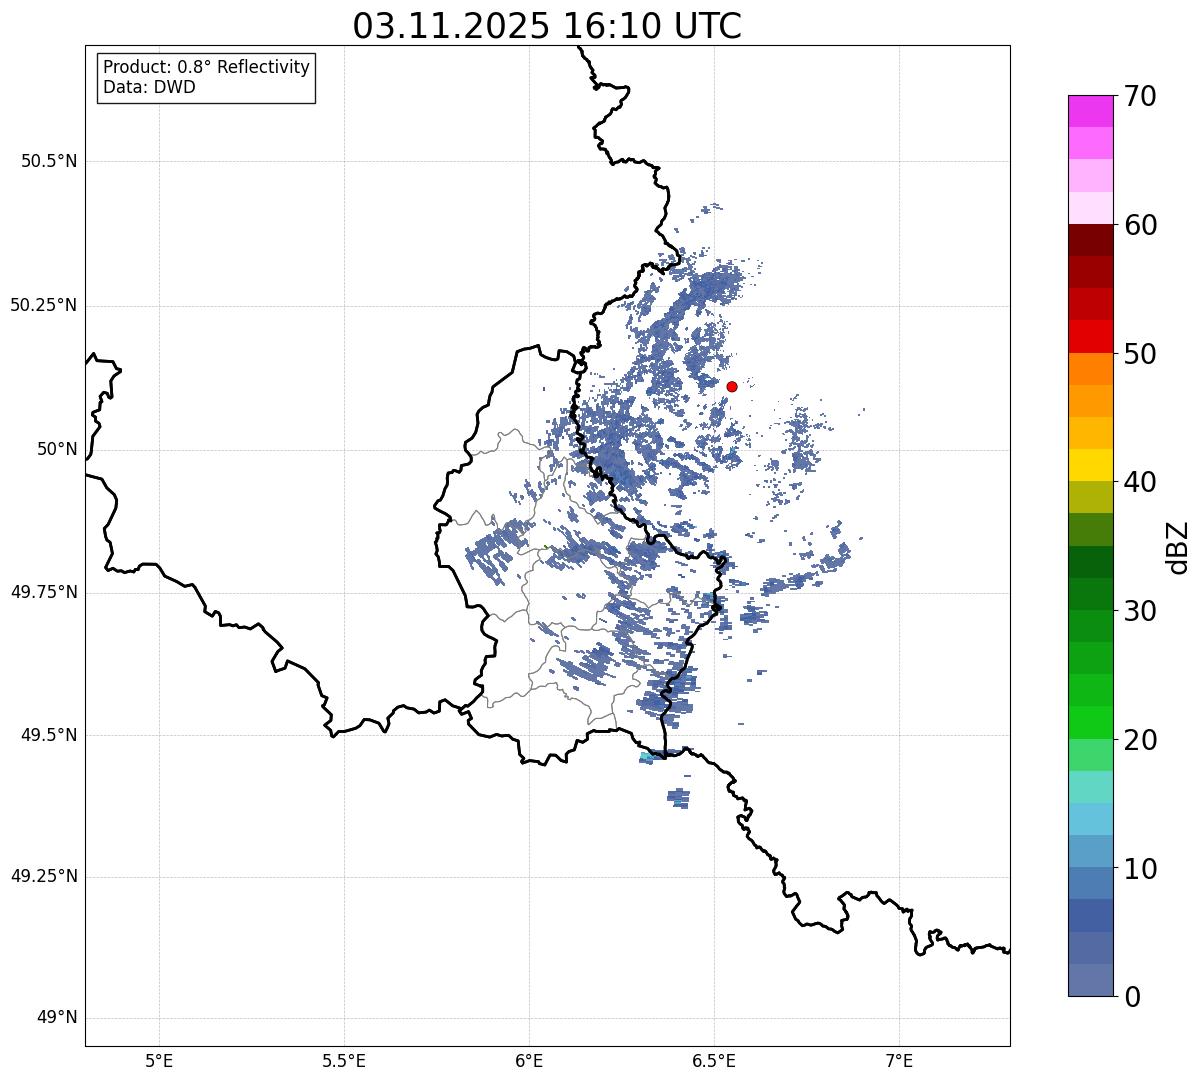1202x1081 pixels.
Task: Click the colorbar tick value 50
Action: coord(1140,354)
